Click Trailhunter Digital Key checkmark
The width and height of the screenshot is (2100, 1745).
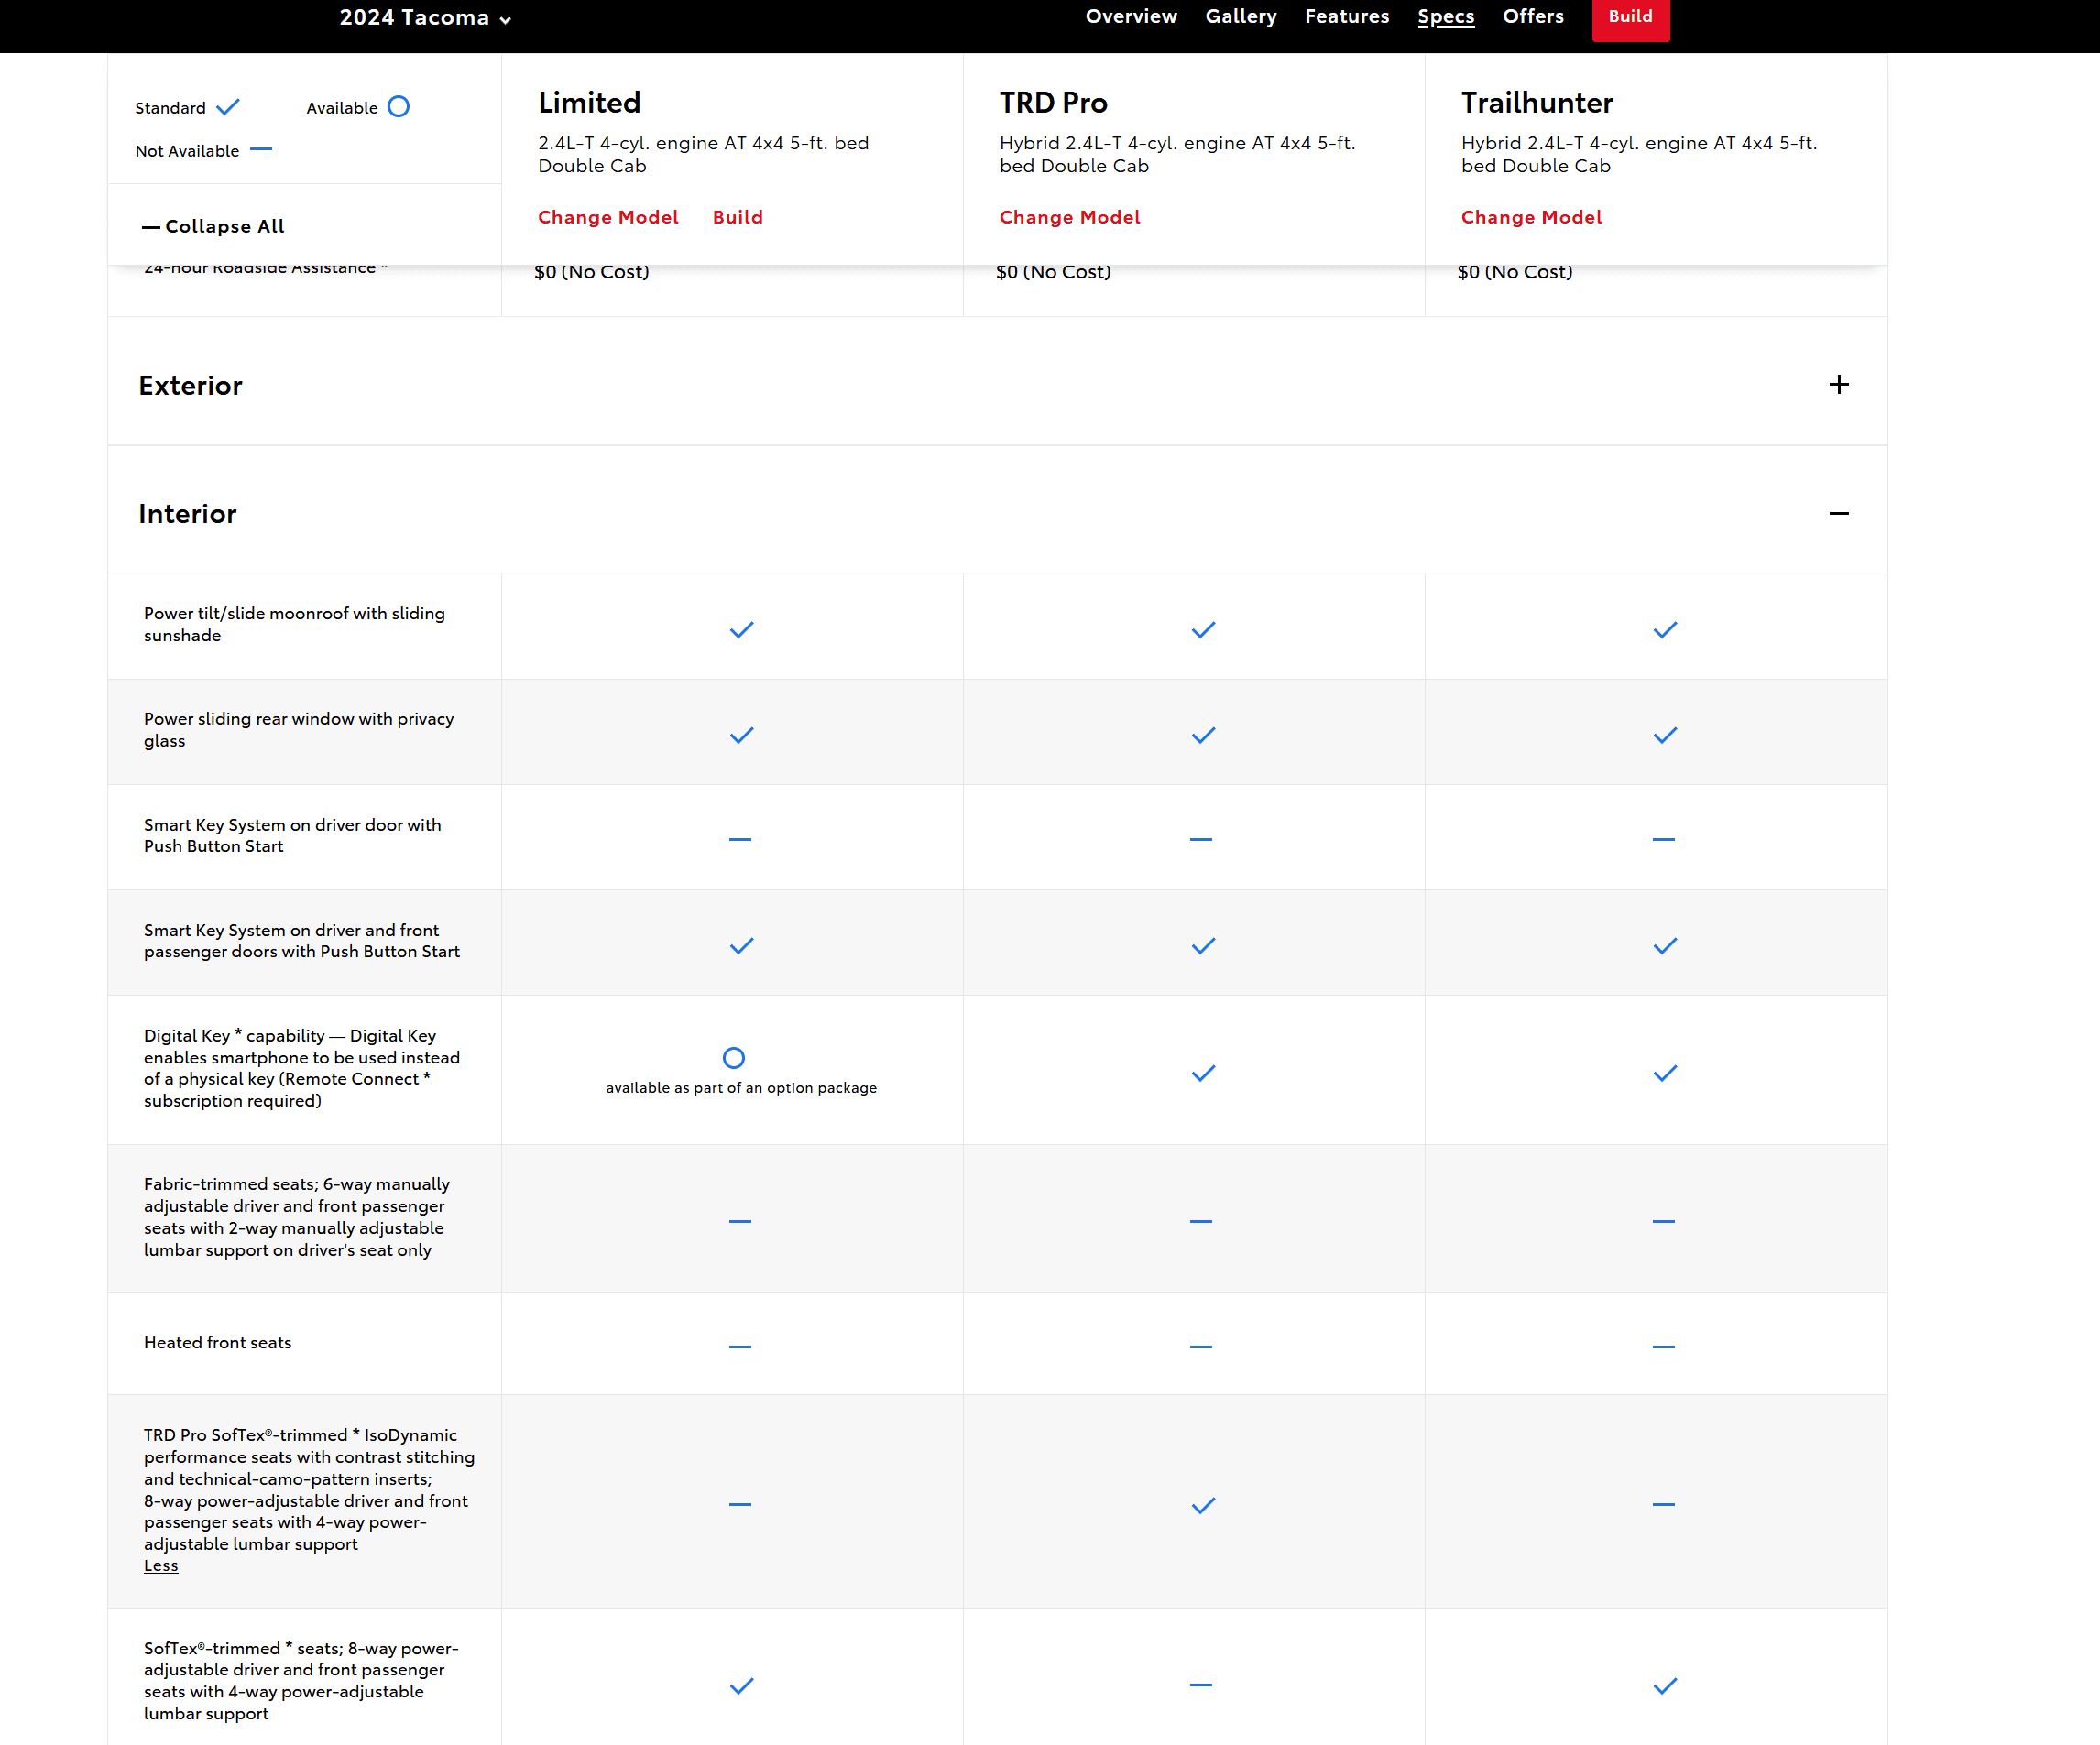[1664, 1074]
